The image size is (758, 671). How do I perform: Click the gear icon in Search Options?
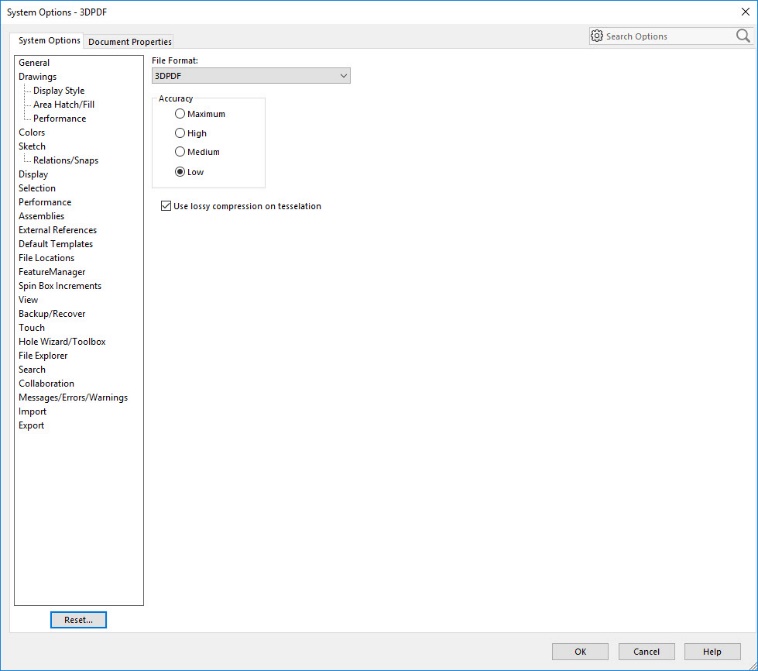597,36
